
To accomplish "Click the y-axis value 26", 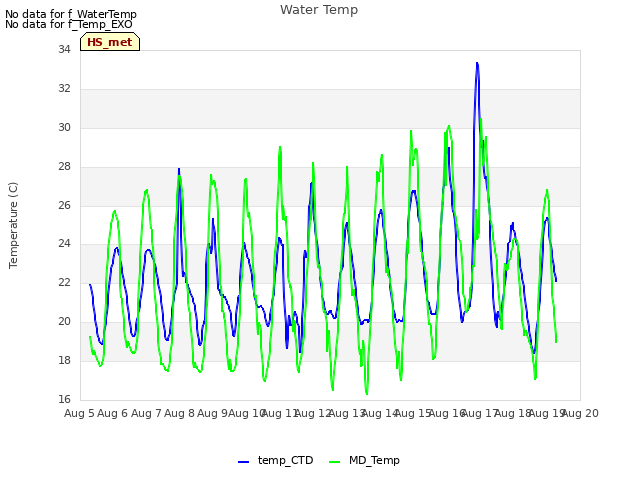I will pos(64,205).
